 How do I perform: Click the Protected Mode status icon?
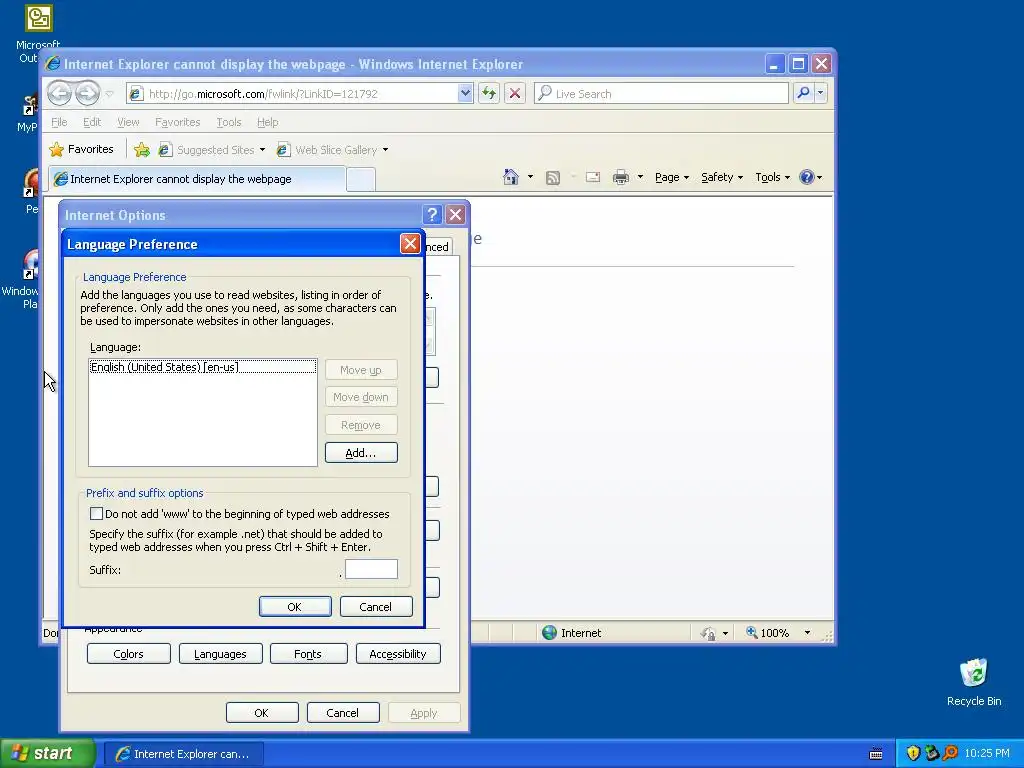point(708,633)
